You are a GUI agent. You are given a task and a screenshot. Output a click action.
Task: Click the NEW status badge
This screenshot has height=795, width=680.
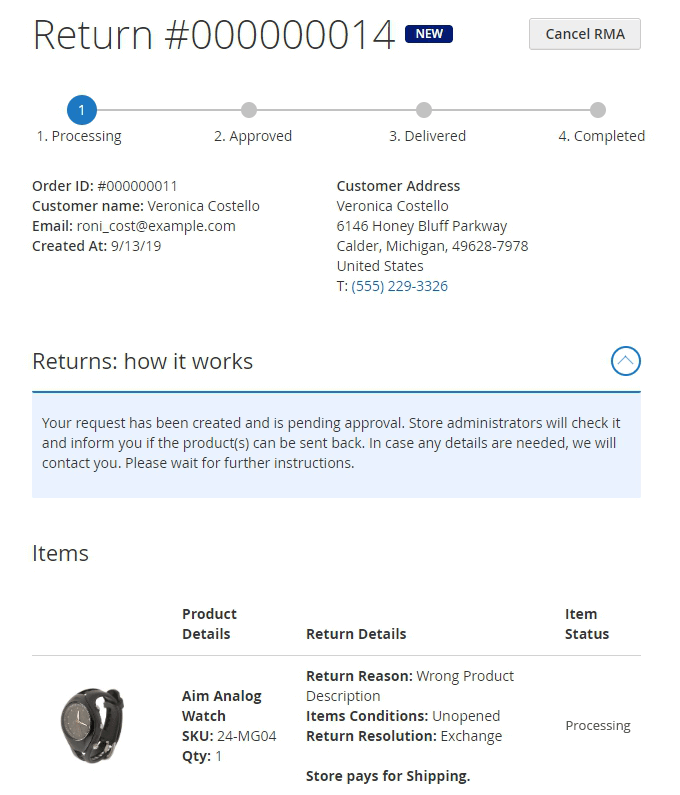click(429, 34)
